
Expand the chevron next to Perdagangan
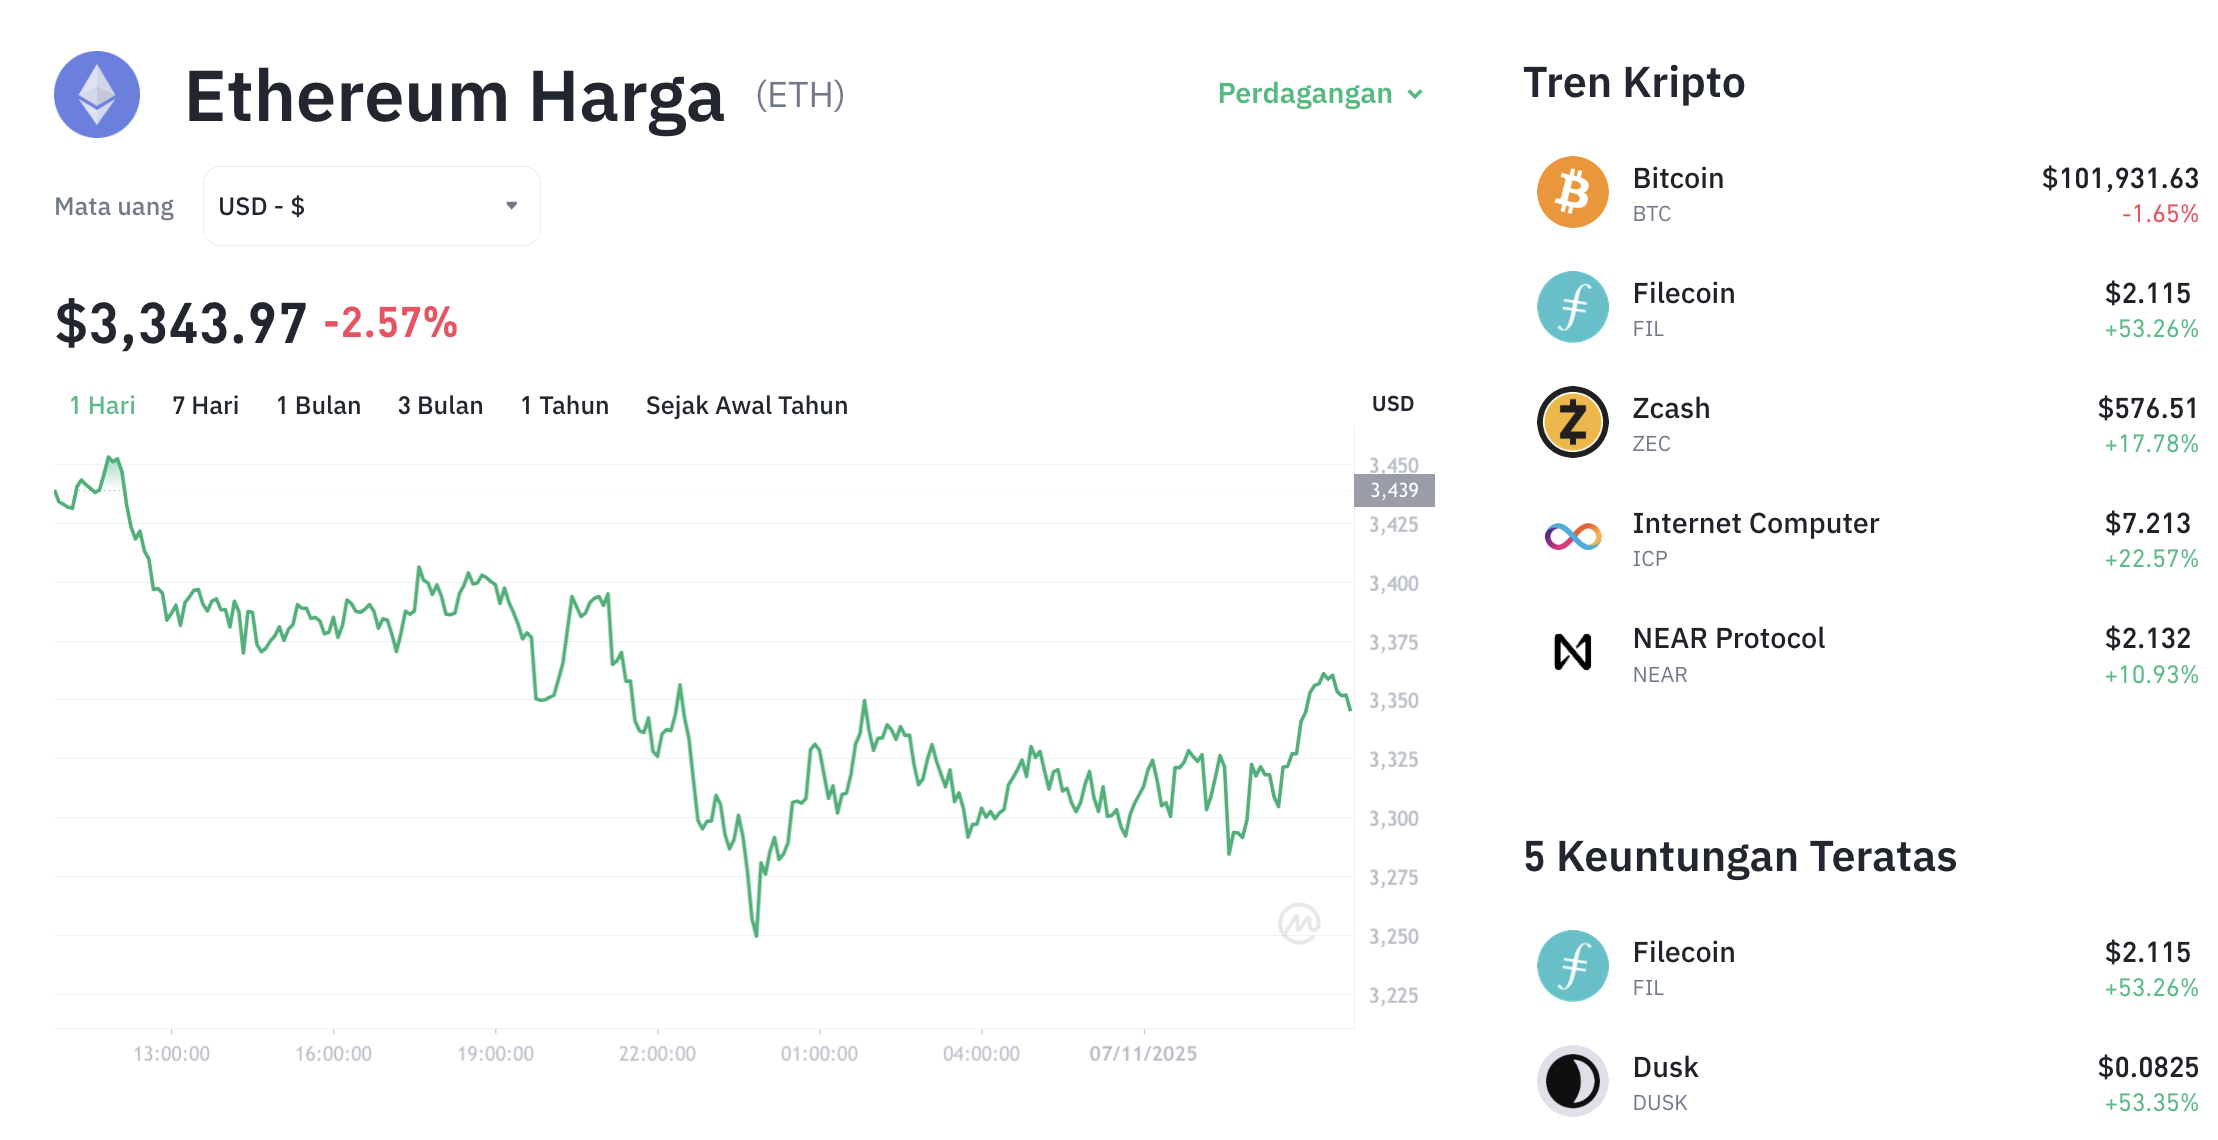click(1415, 95)
